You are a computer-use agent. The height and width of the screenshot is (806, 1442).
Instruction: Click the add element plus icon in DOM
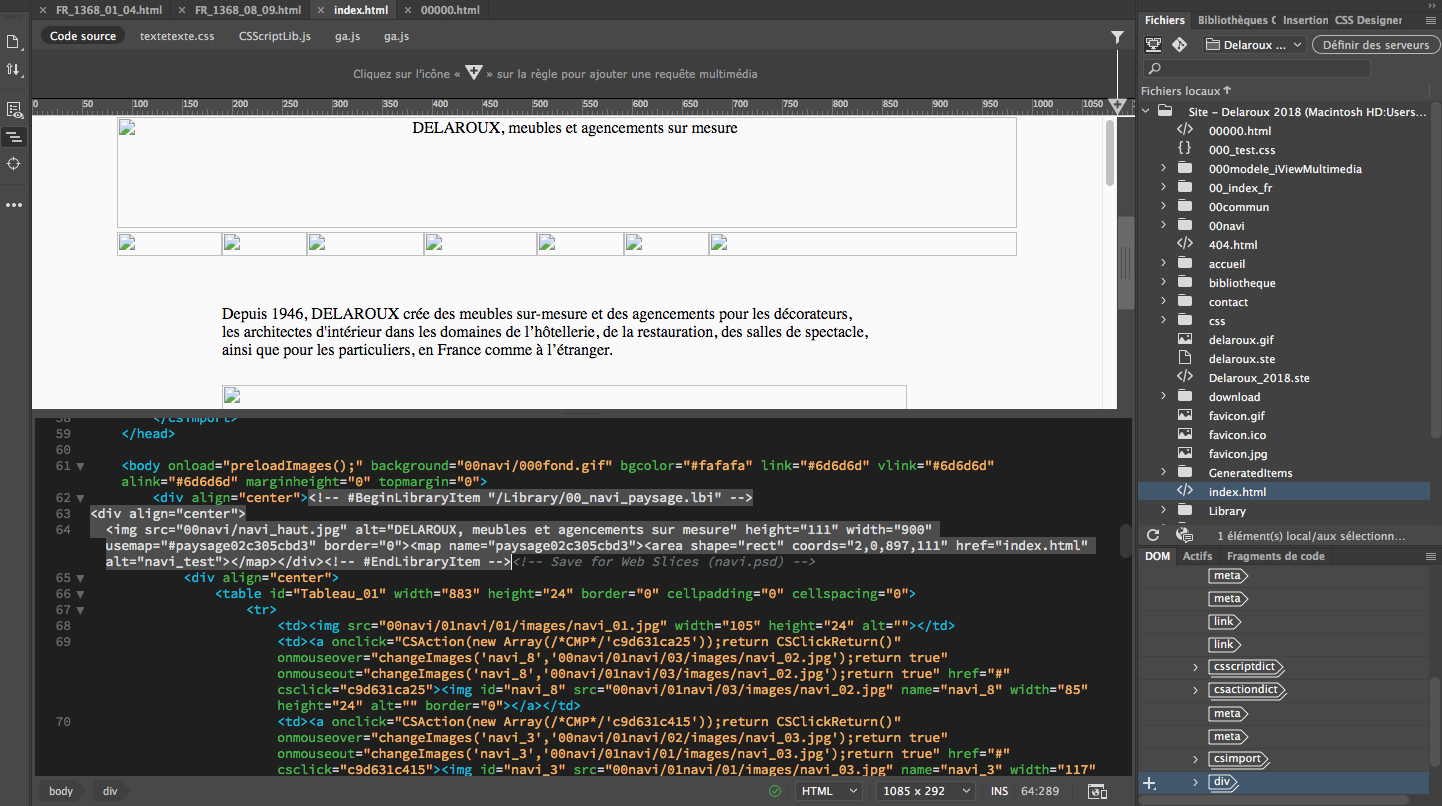coord(1150,782)
